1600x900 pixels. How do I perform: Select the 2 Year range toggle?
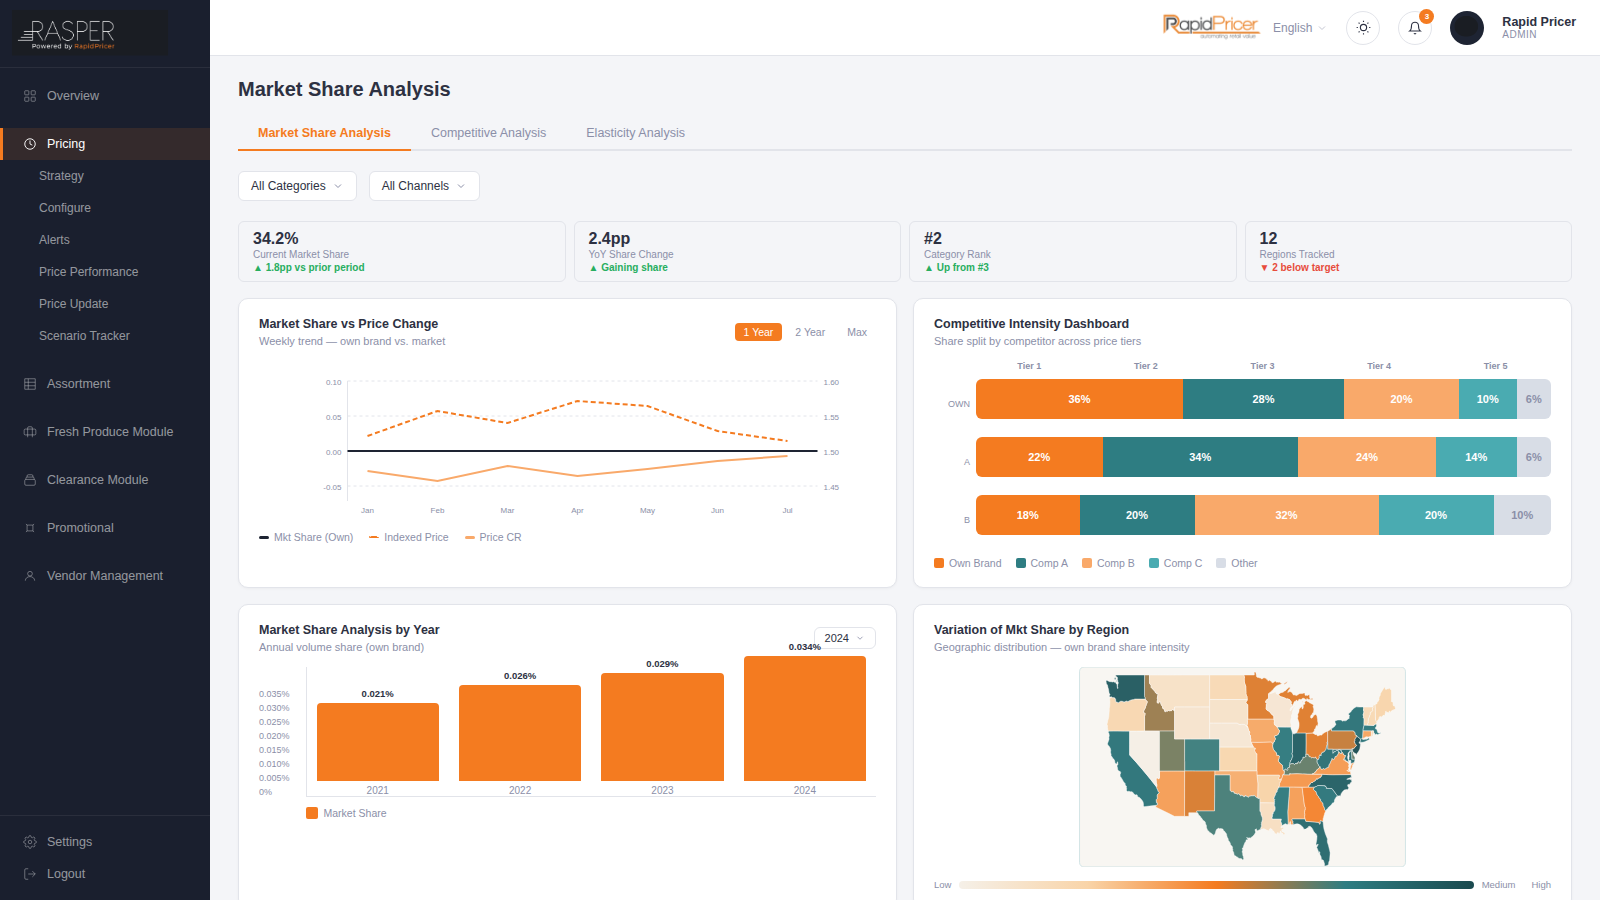(x=810, y=332)
